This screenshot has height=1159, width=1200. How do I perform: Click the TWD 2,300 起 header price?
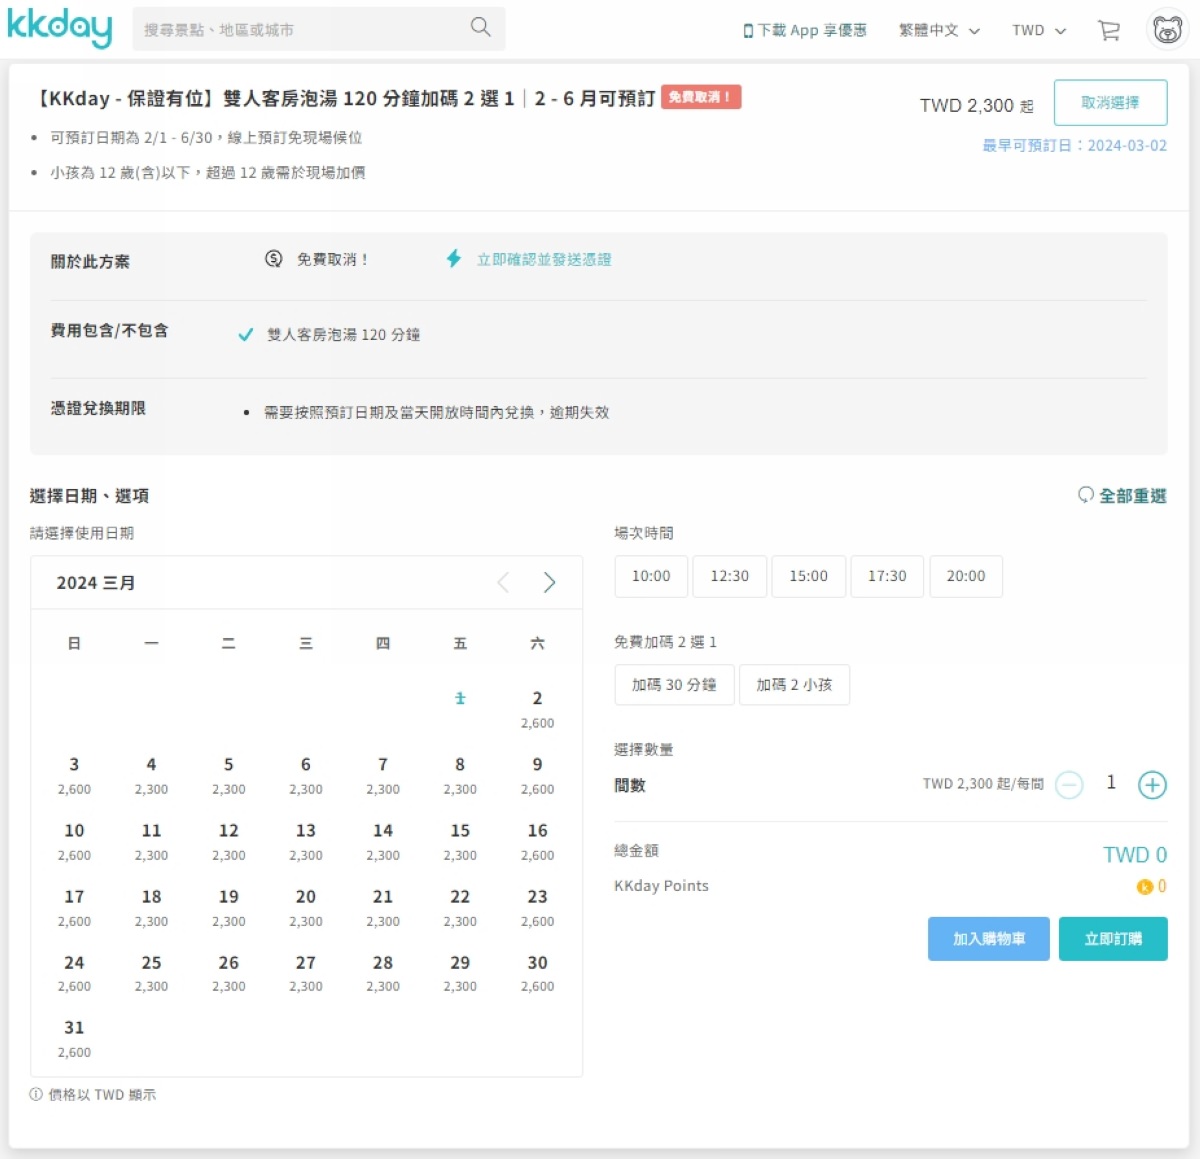[x=977, y=105]
